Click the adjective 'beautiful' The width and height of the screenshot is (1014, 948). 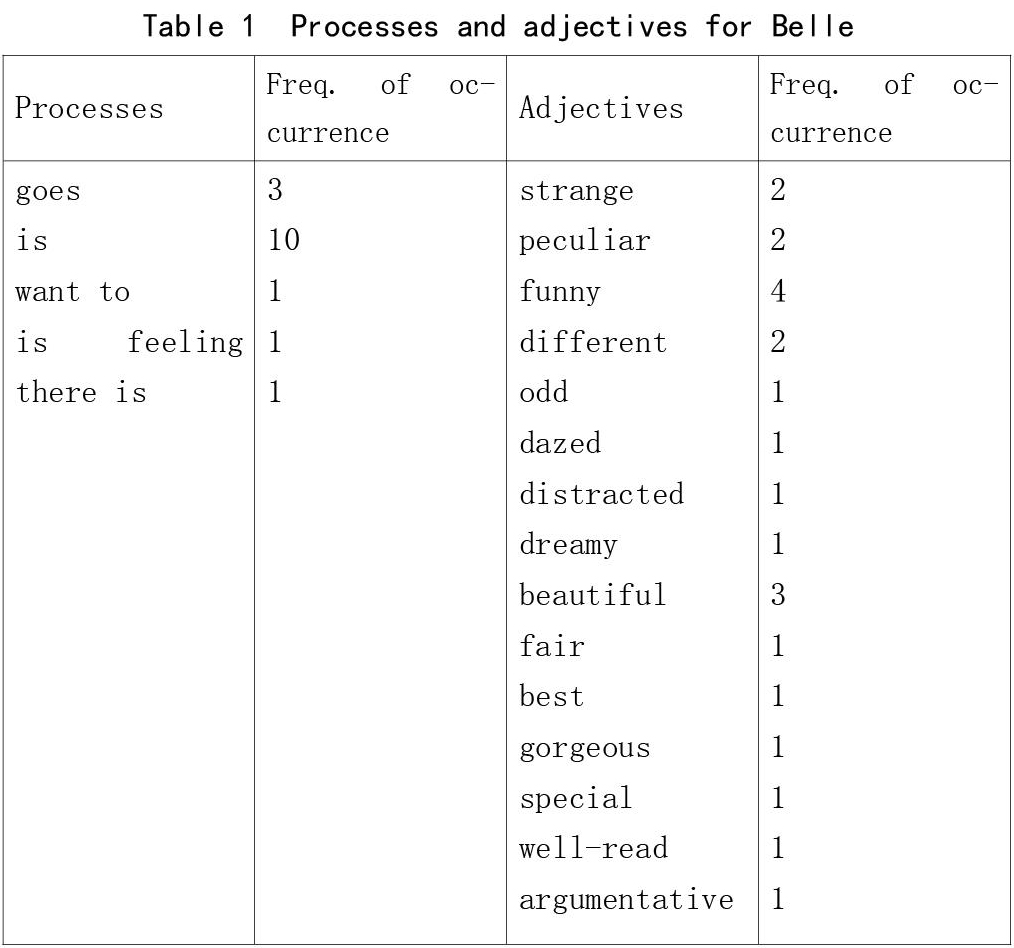pyautogui.click(x=592, y=595)
